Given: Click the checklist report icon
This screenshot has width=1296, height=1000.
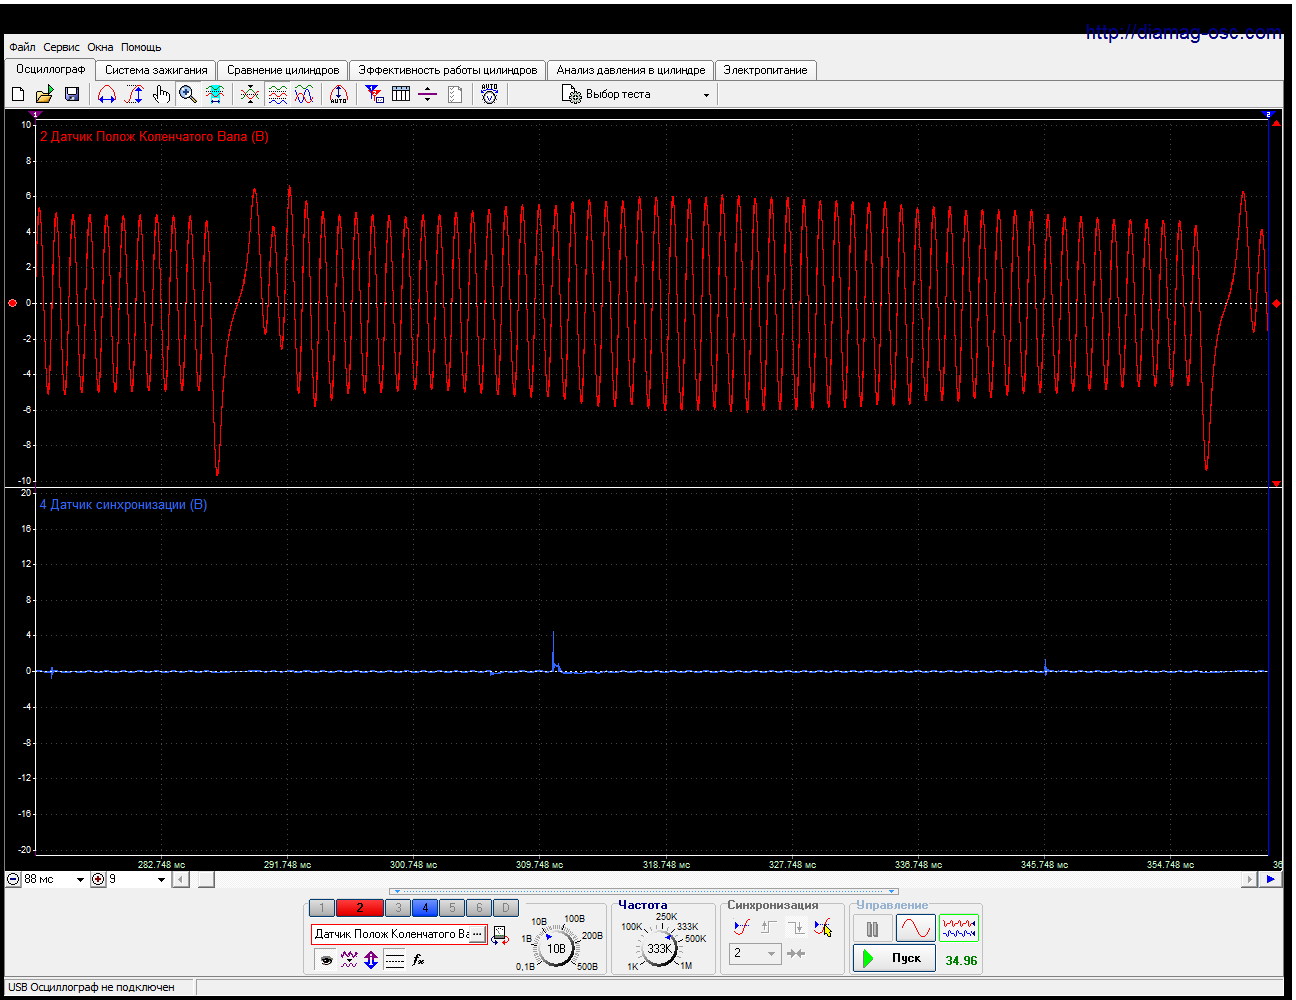Looking at the screenshot, I should pos(455,94).
